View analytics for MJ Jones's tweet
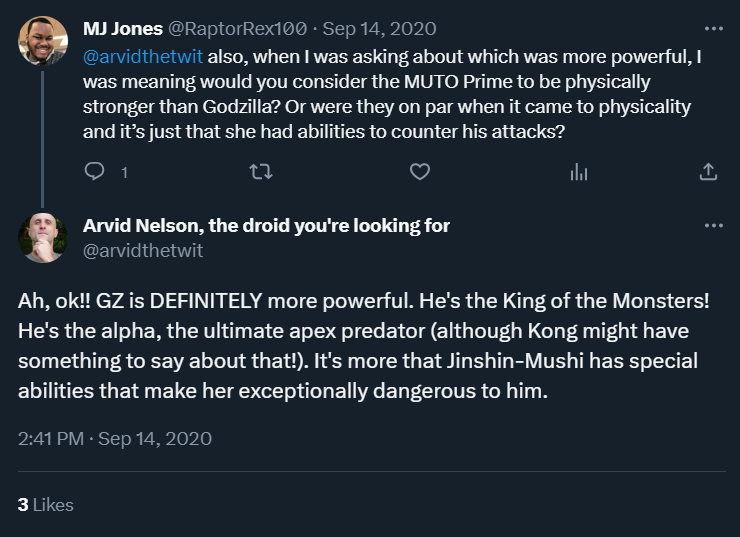 point(578,172)
